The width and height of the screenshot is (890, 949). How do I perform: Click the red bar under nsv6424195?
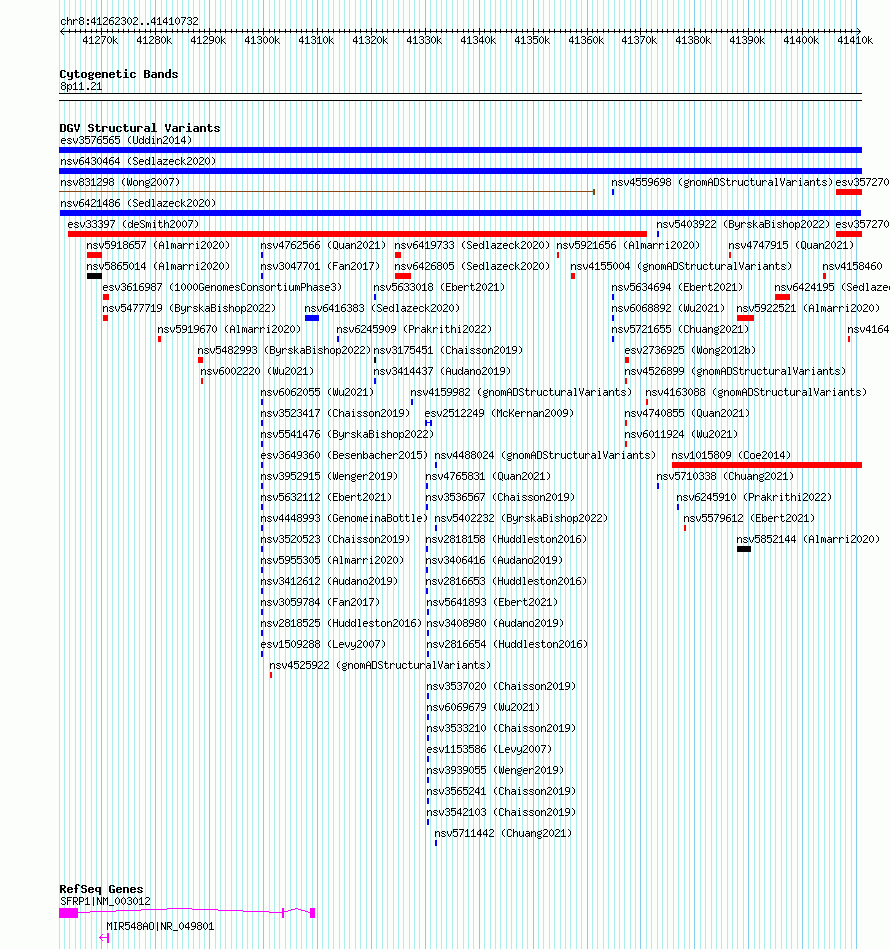point(782,297)
